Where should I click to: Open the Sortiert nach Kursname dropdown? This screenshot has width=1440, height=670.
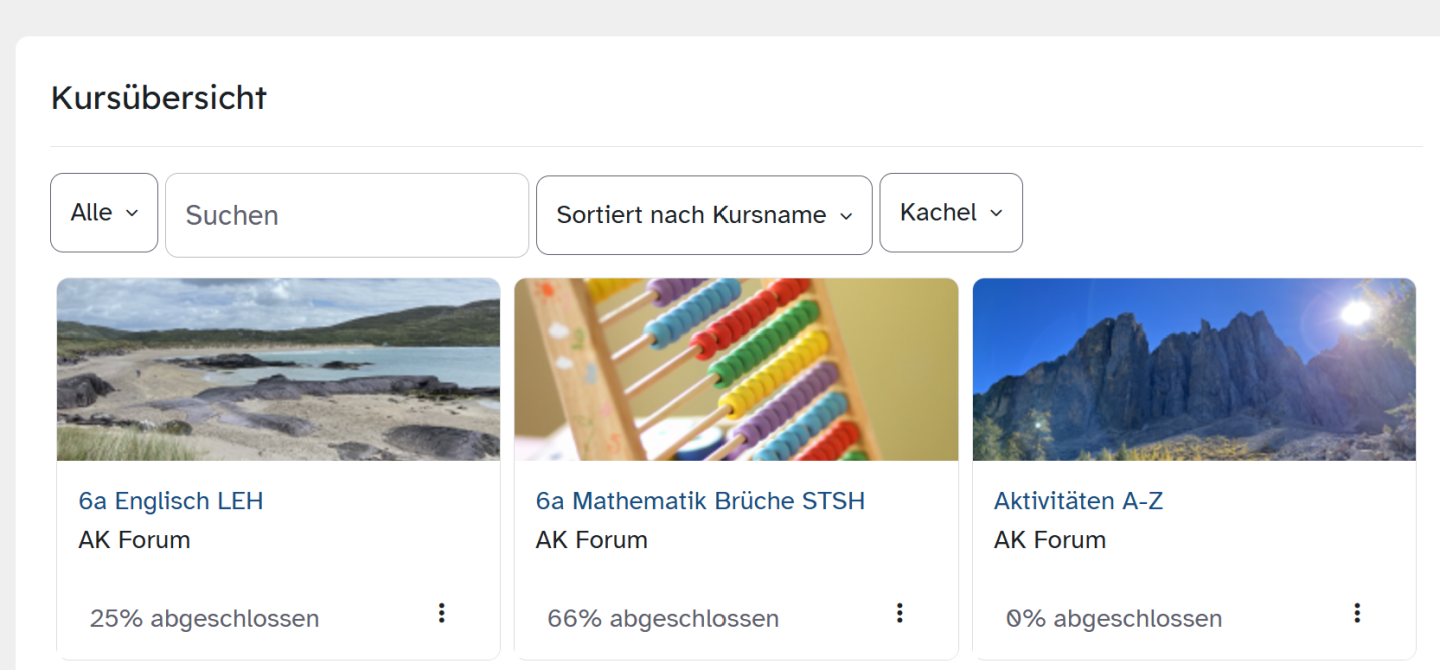point(703,215)
